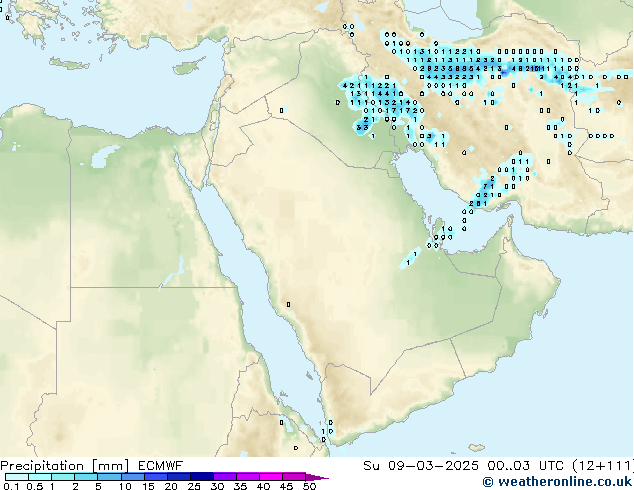634x490 pixels.
Task: Click the 2–5 mm legend color swatch
Action: coord(86,477)
